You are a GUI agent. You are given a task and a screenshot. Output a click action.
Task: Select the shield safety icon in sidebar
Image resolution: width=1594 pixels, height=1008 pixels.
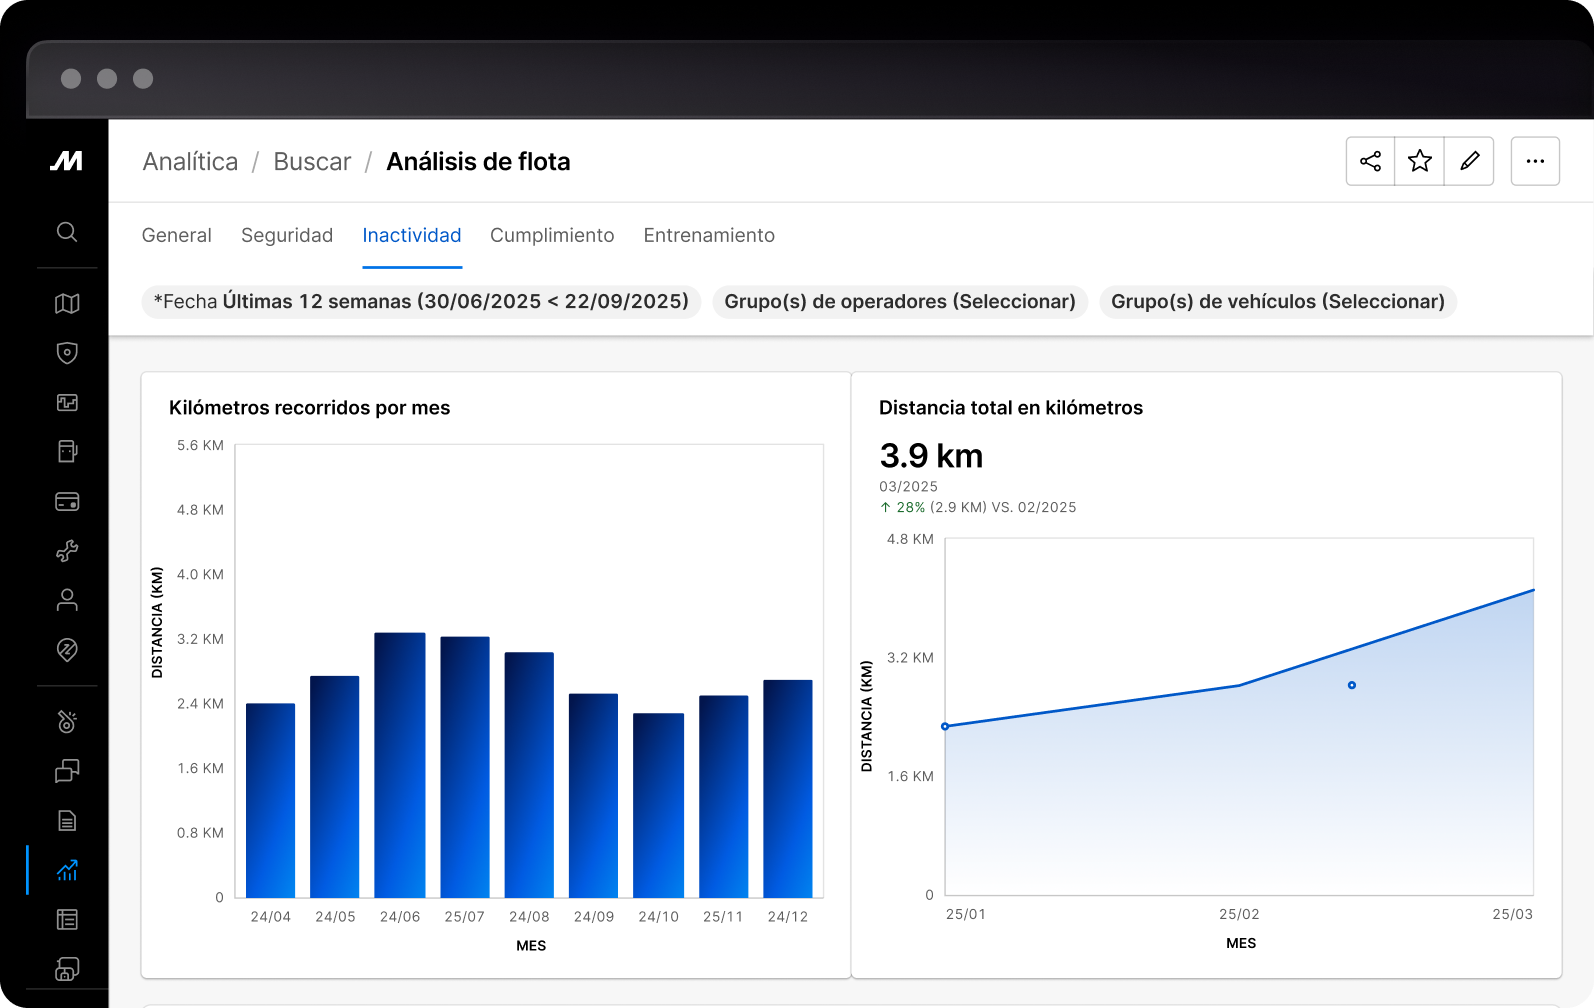point(67,353)
